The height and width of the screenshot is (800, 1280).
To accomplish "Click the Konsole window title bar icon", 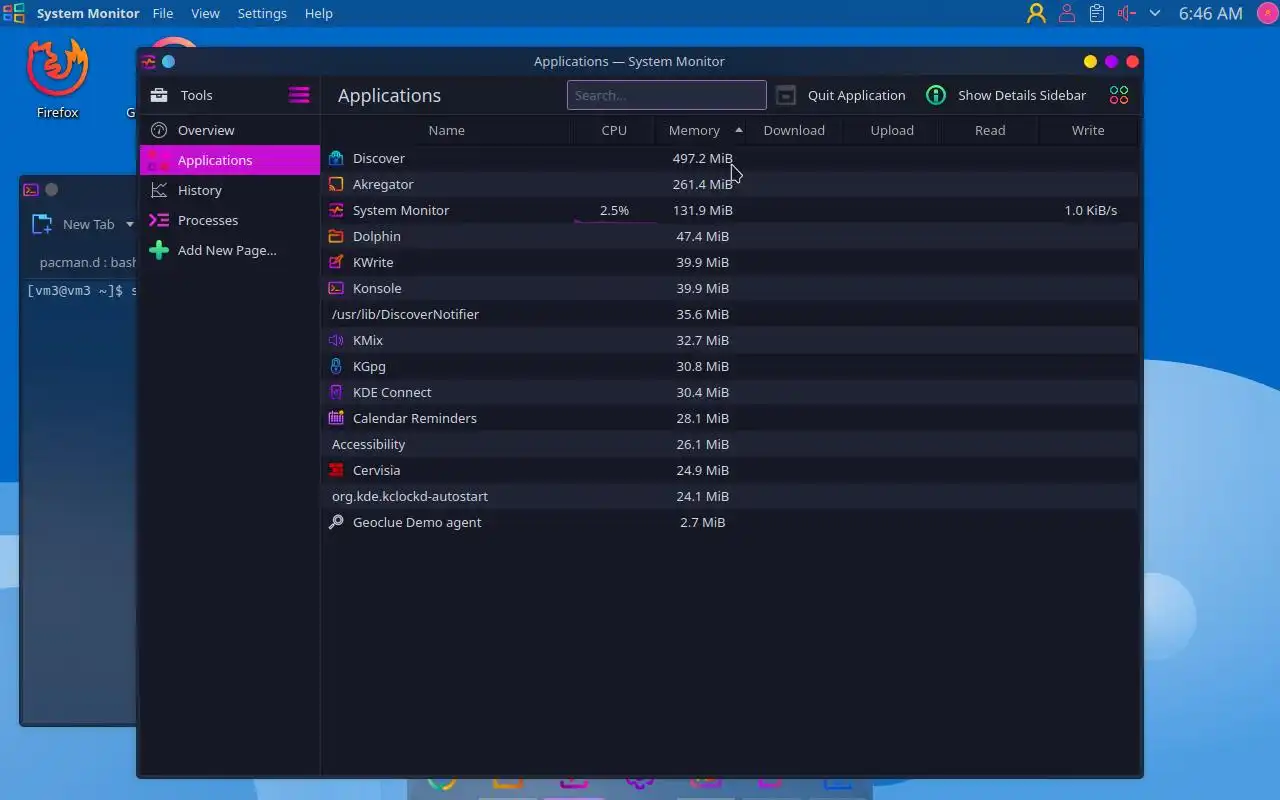I will [x=31, y=189].
